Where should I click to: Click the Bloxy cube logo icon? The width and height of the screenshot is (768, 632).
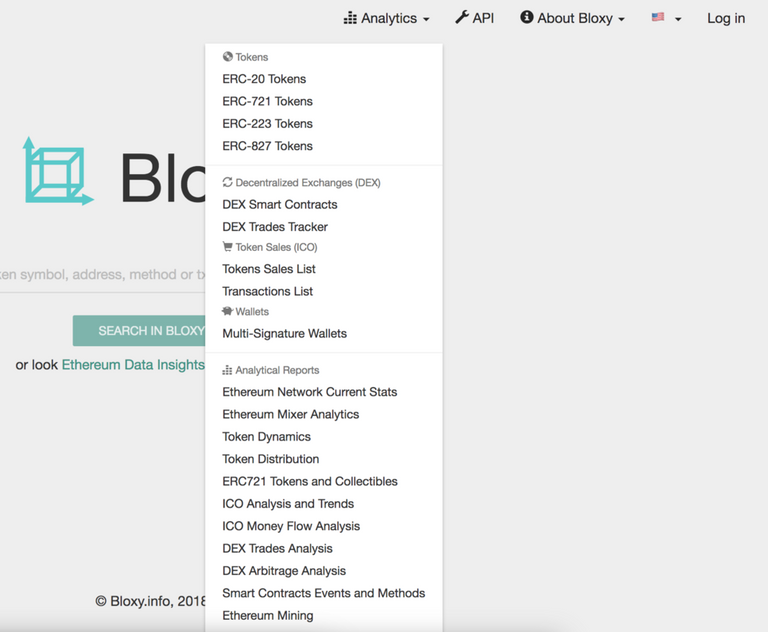click(58, 172)
